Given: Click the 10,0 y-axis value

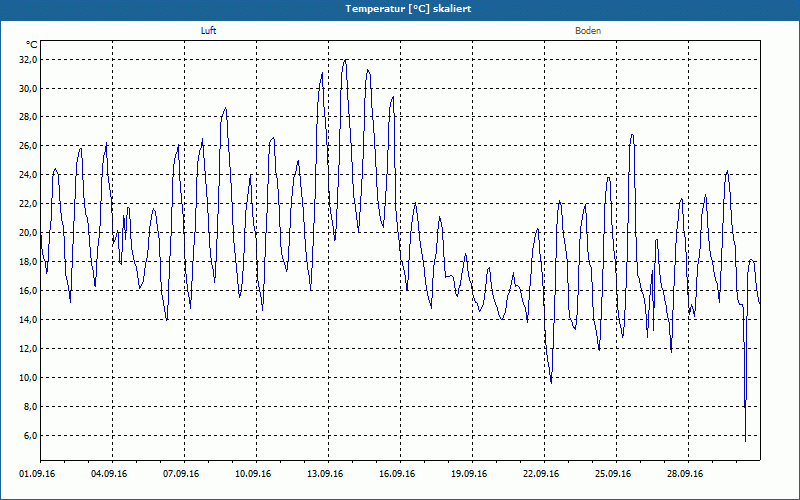Looking at the screenshot, I should (28, 378).
